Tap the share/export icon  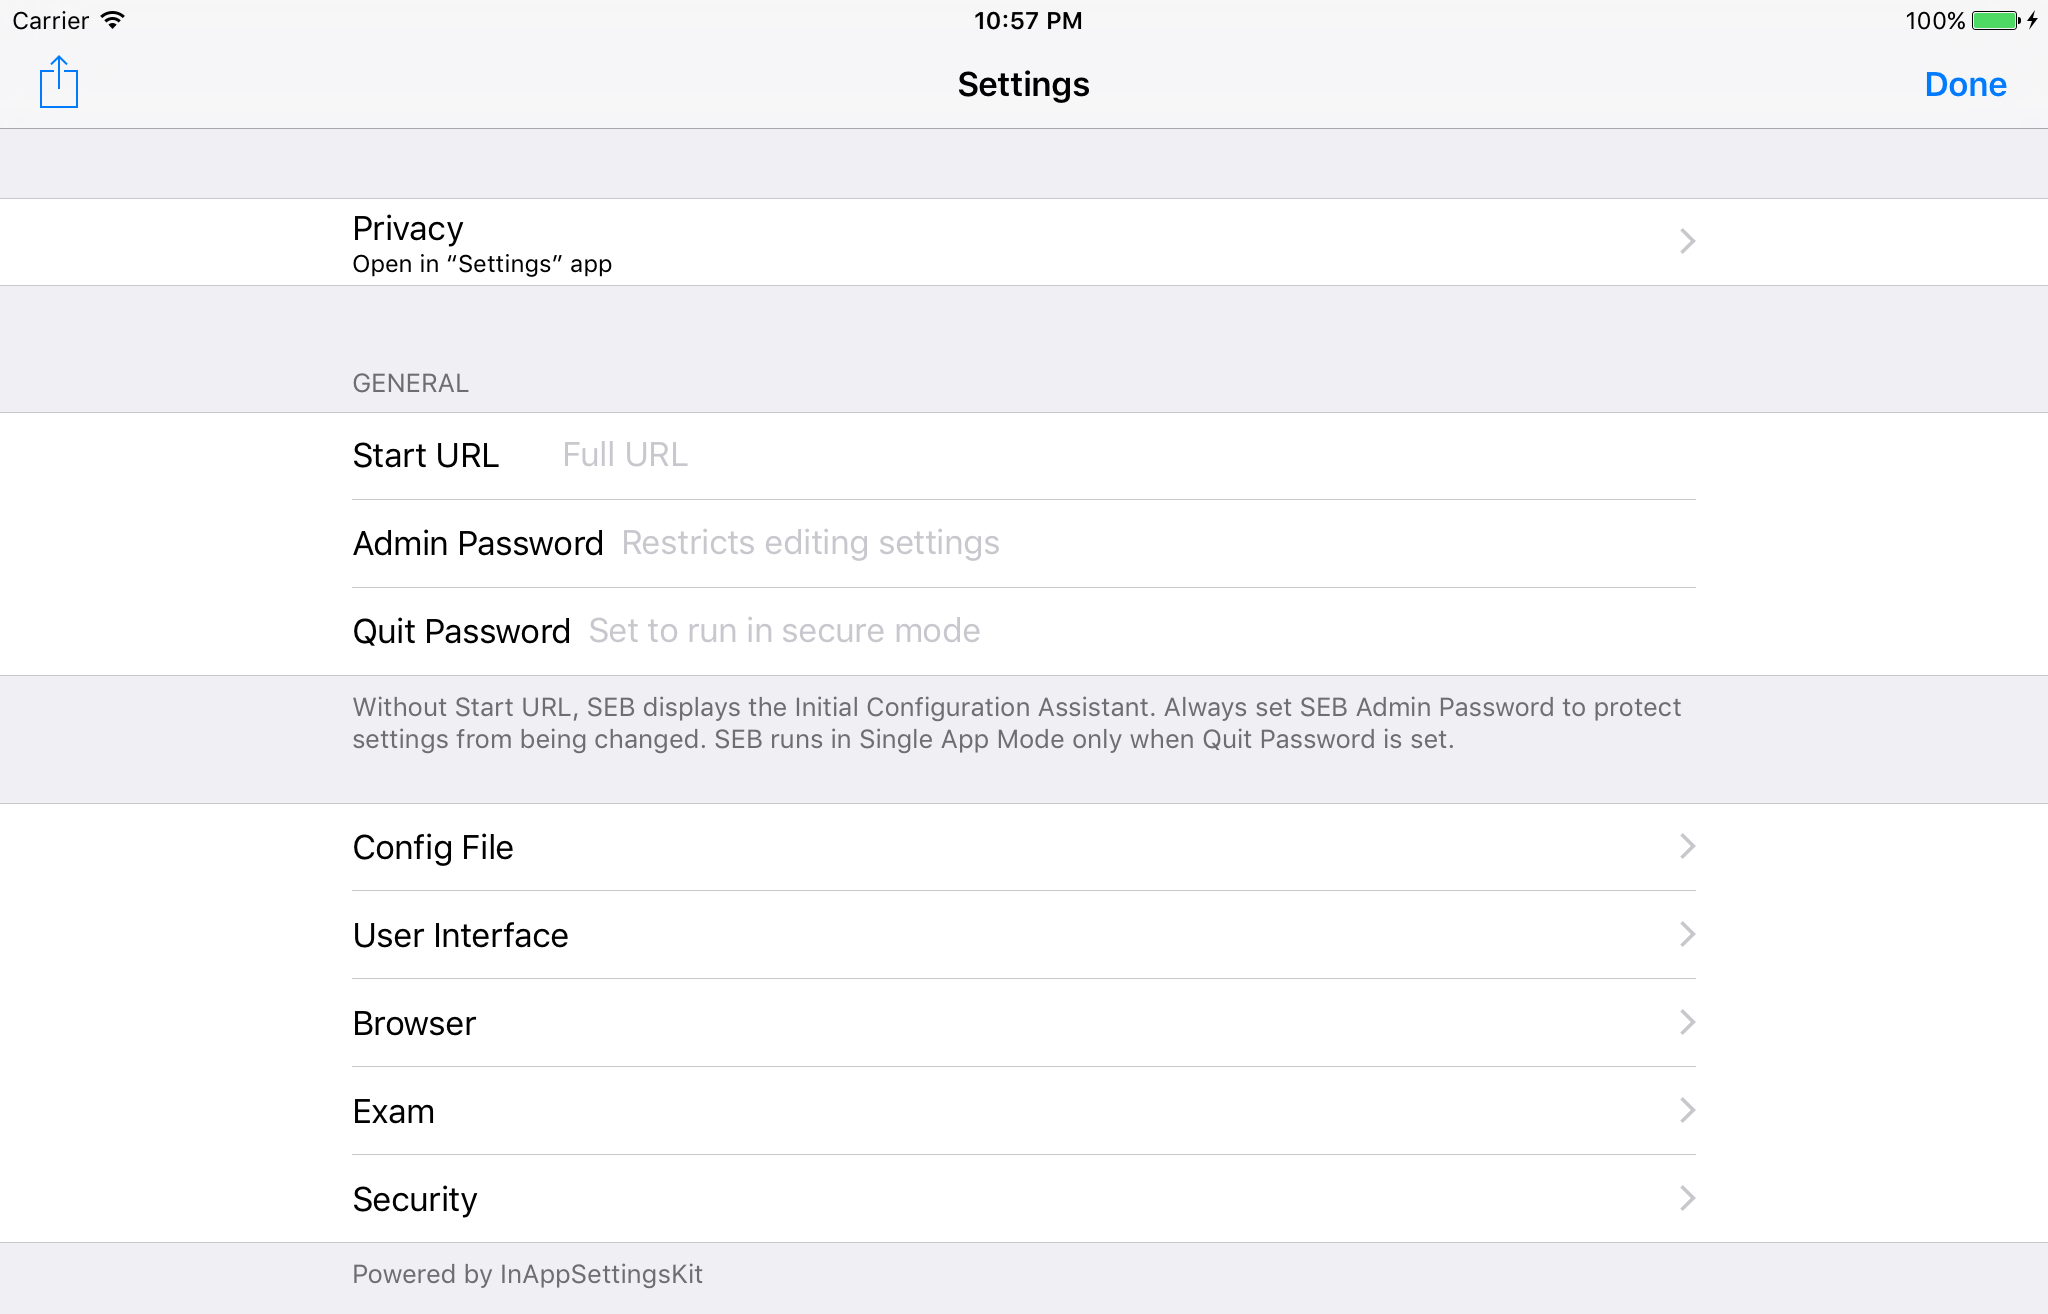[x=59, y=82]
